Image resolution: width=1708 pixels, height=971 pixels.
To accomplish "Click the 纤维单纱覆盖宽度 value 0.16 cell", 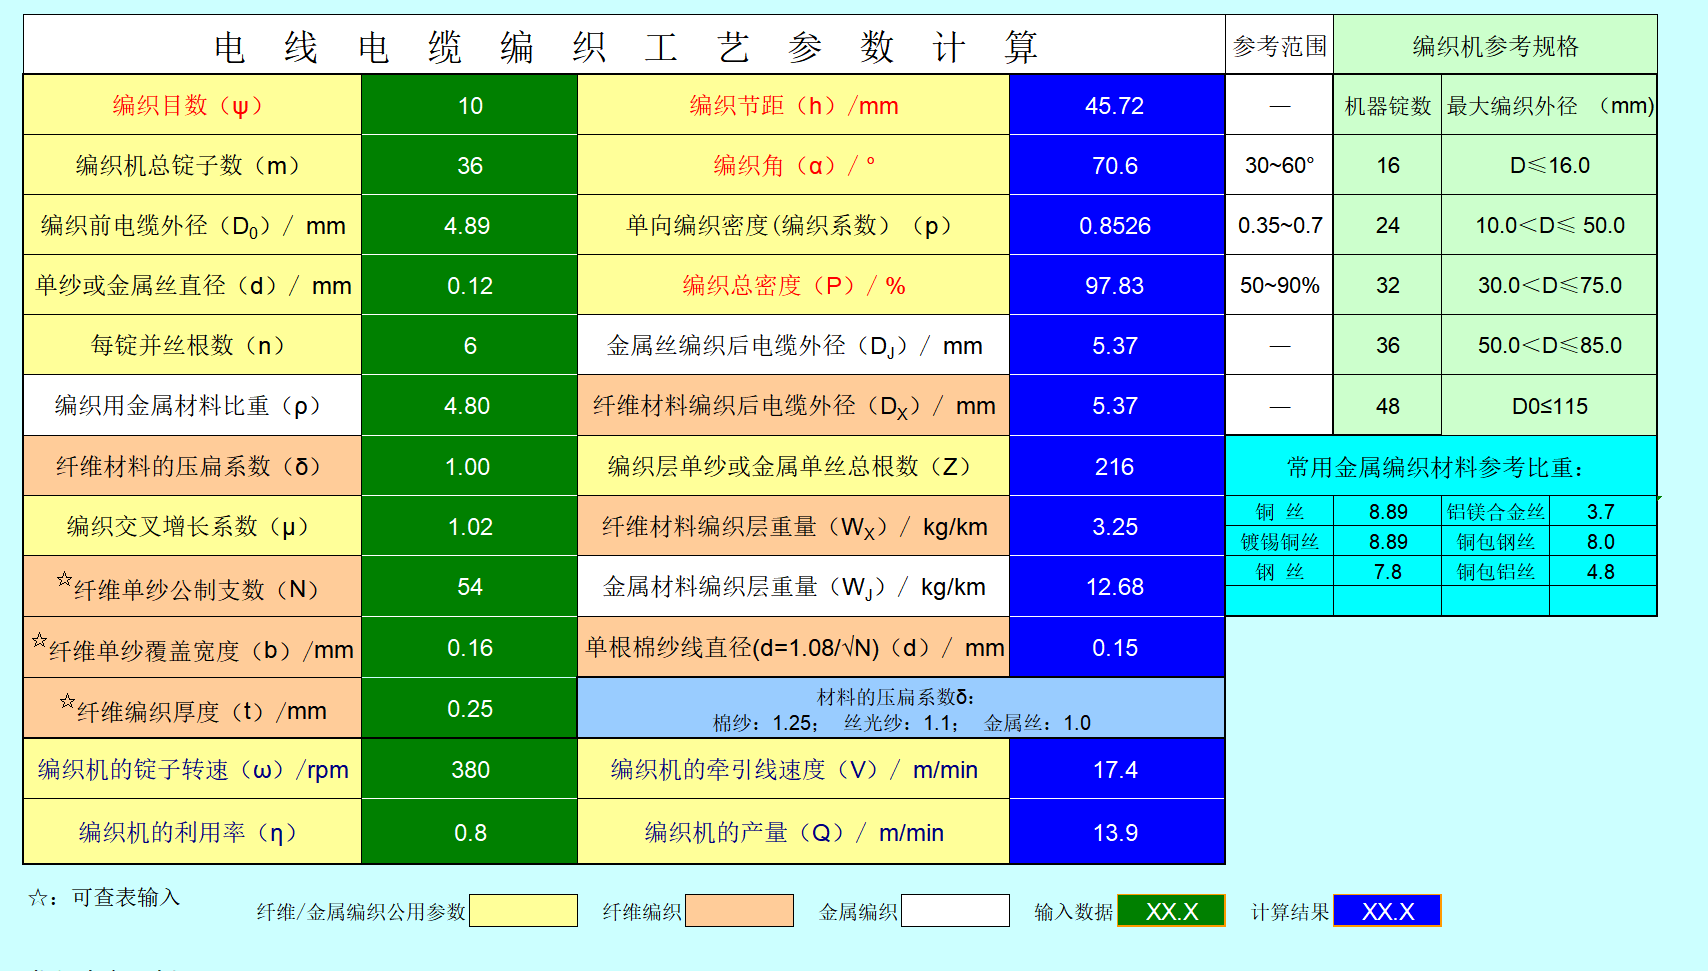I will point(469,647).
